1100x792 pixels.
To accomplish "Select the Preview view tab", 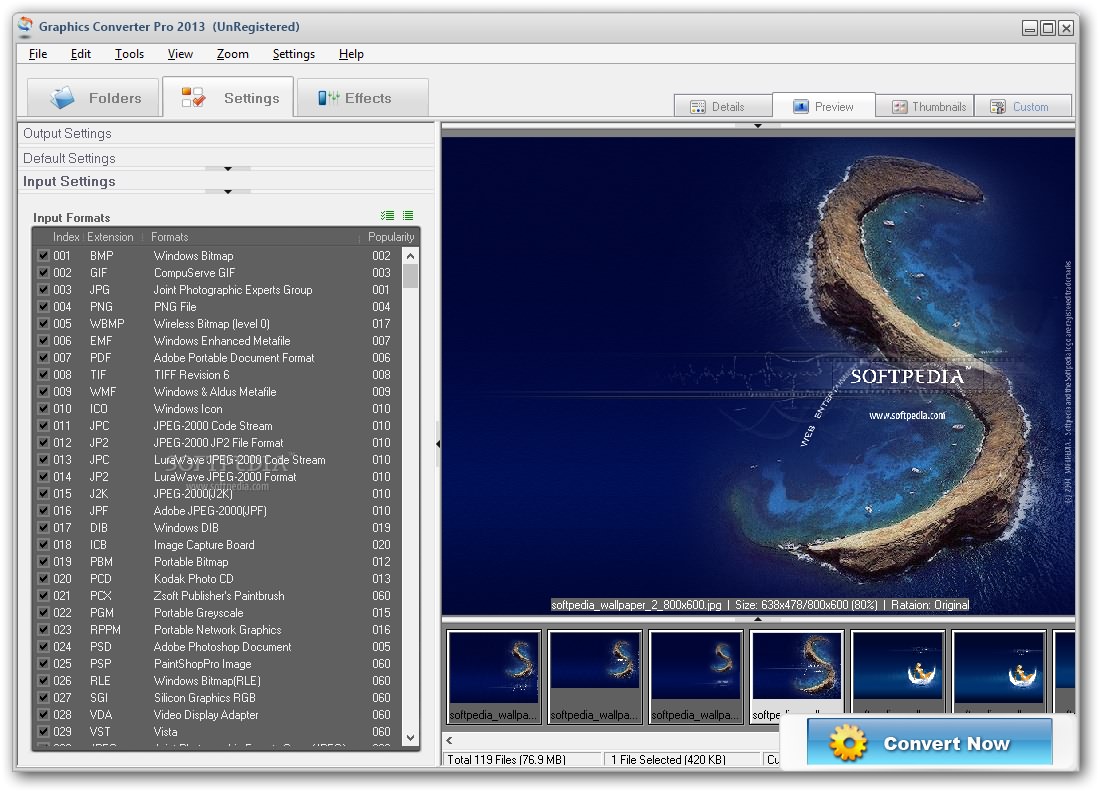I will pyautogui.click(x=824, y=106).
